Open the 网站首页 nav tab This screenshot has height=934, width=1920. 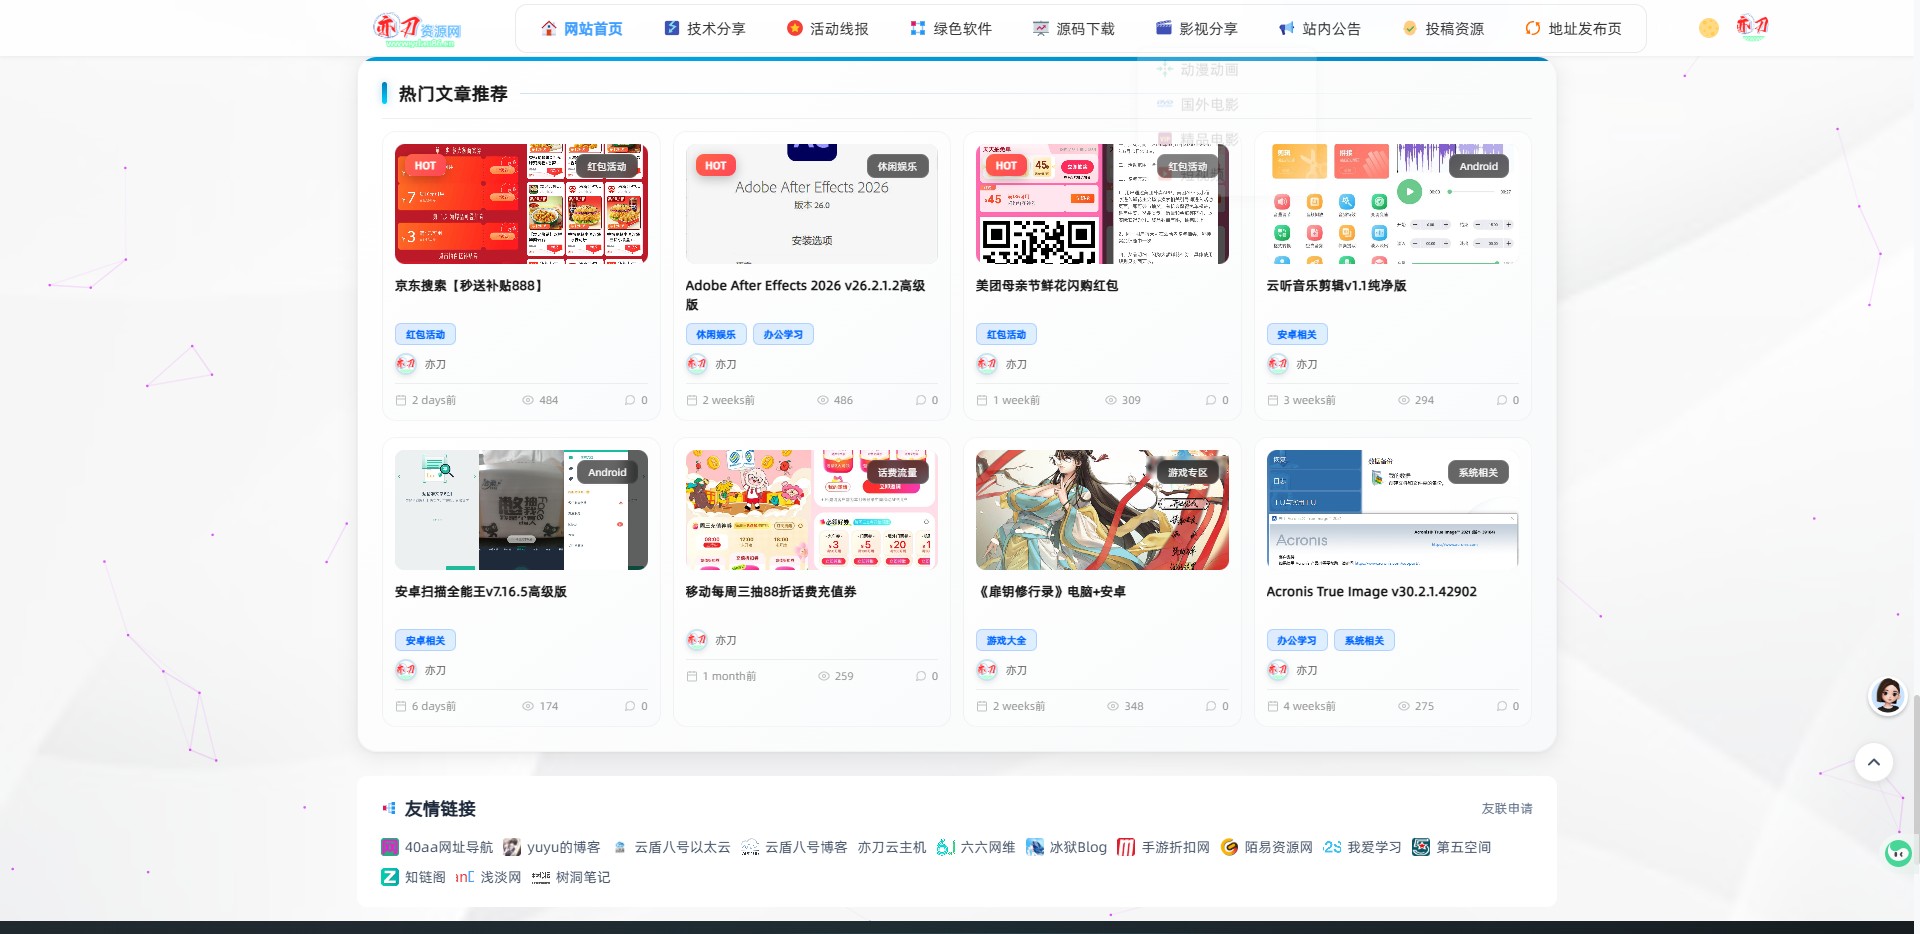(x=582, y=29)
